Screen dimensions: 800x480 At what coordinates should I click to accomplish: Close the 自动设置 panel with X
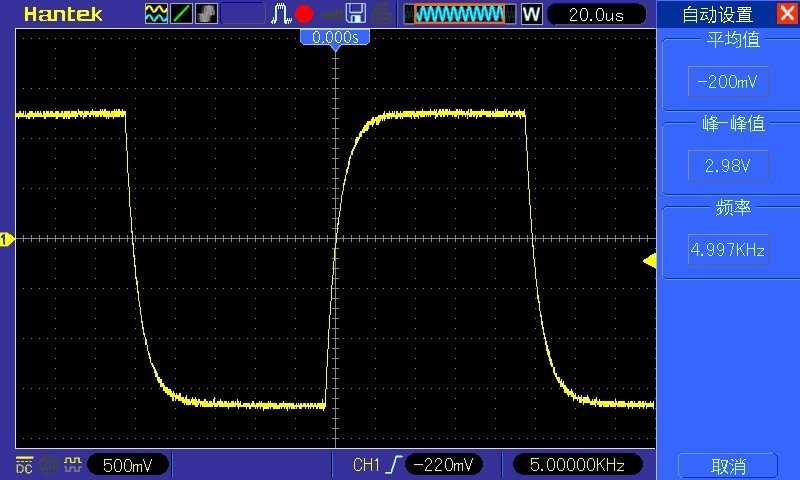click(784, 14)
